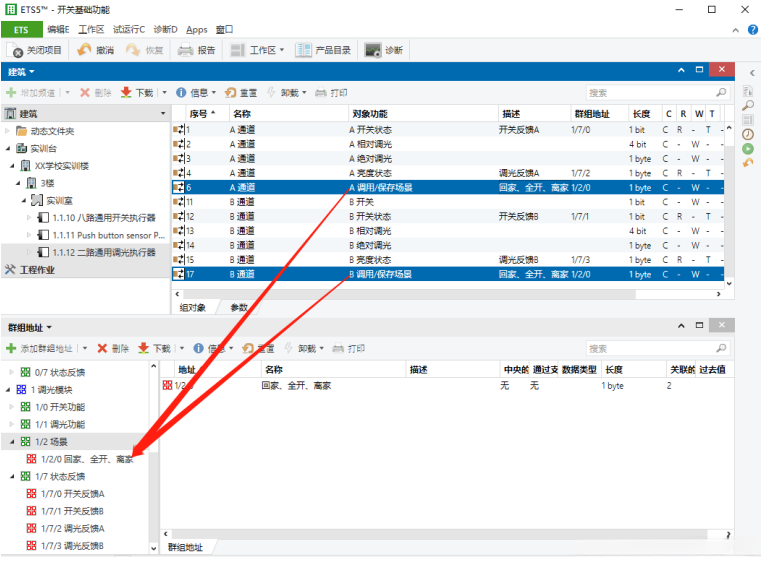Click the clock icon in right sidebar
The image size is (770, 566).
(x=748, y=134)
